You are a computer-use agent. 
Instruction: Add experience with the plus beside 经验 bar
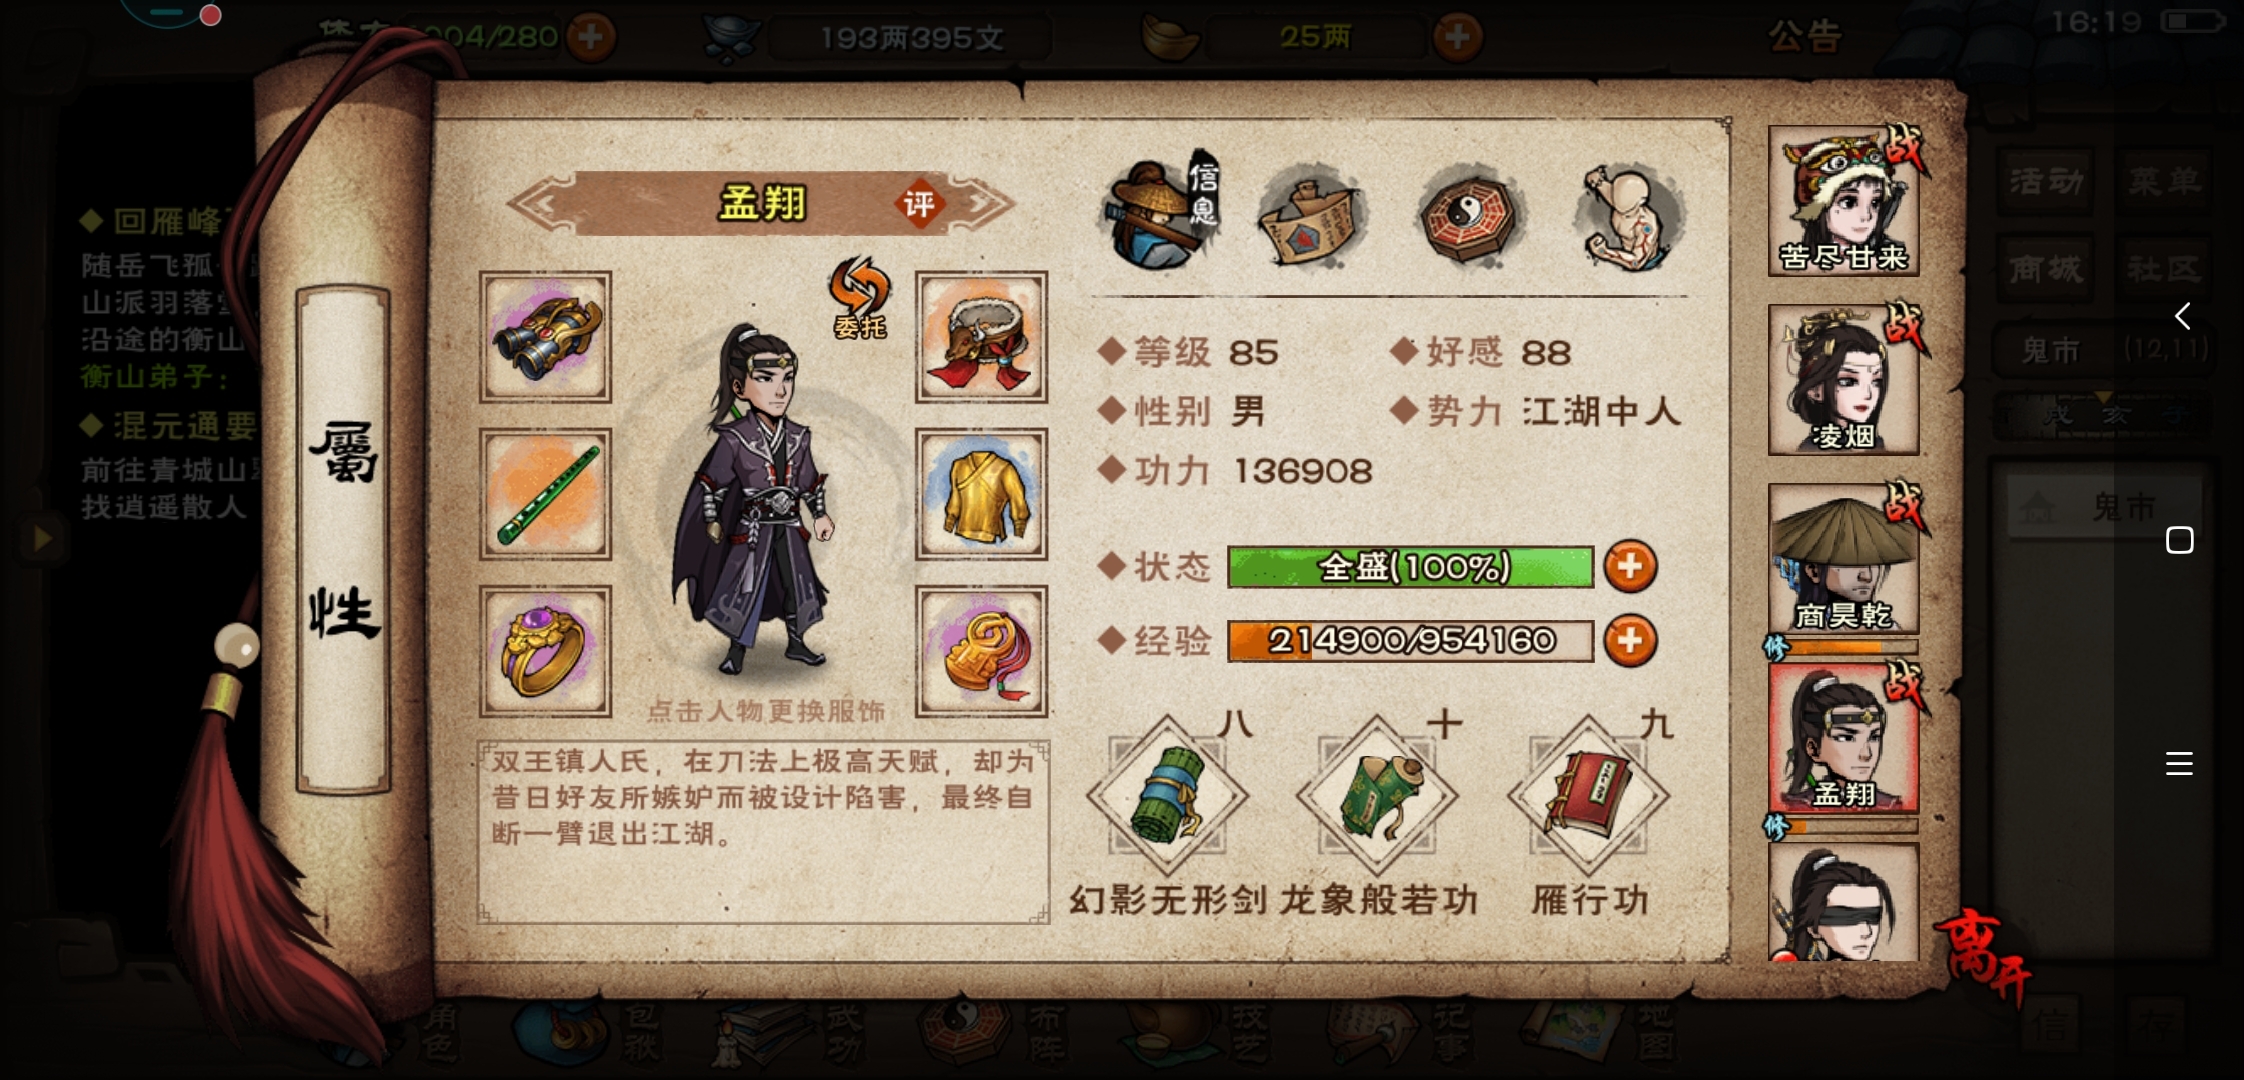click(x=1630, y=641)
